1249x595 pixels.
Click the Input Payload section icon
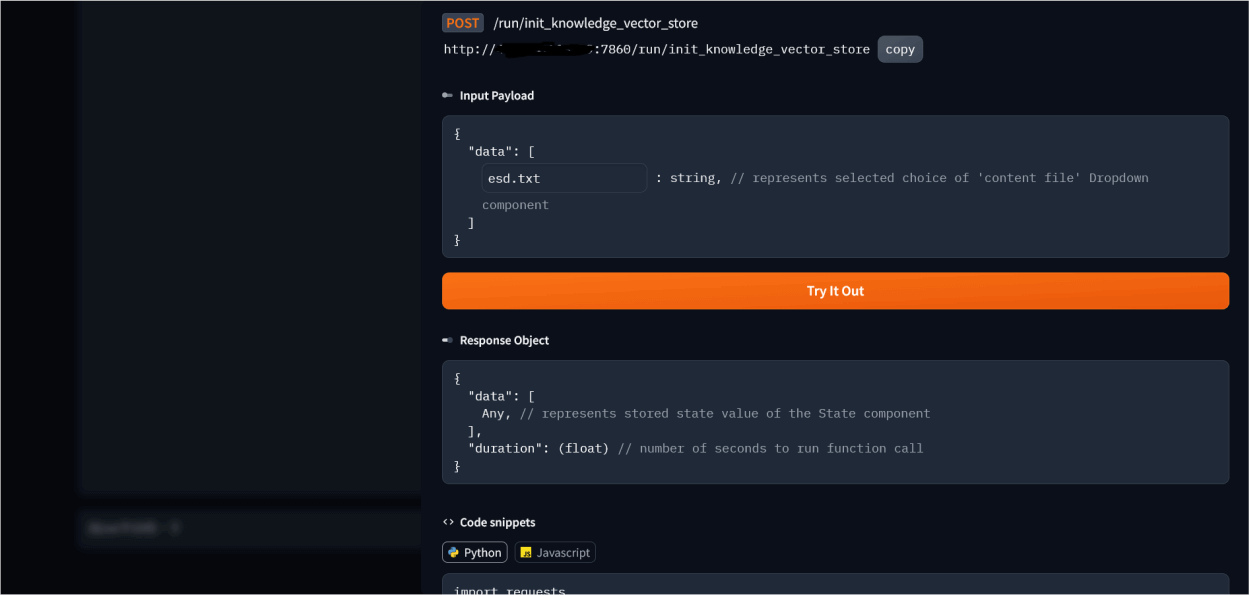point(447,96)
